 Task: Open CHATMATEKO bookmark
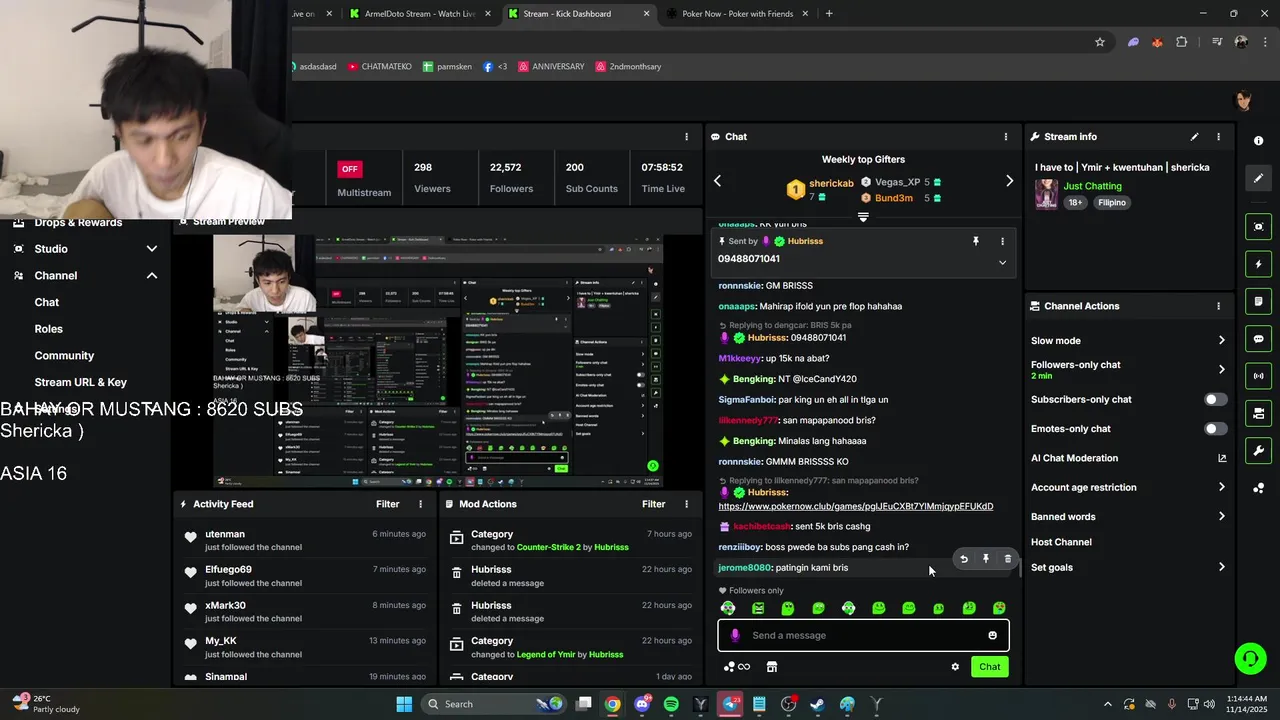point(379,67)
